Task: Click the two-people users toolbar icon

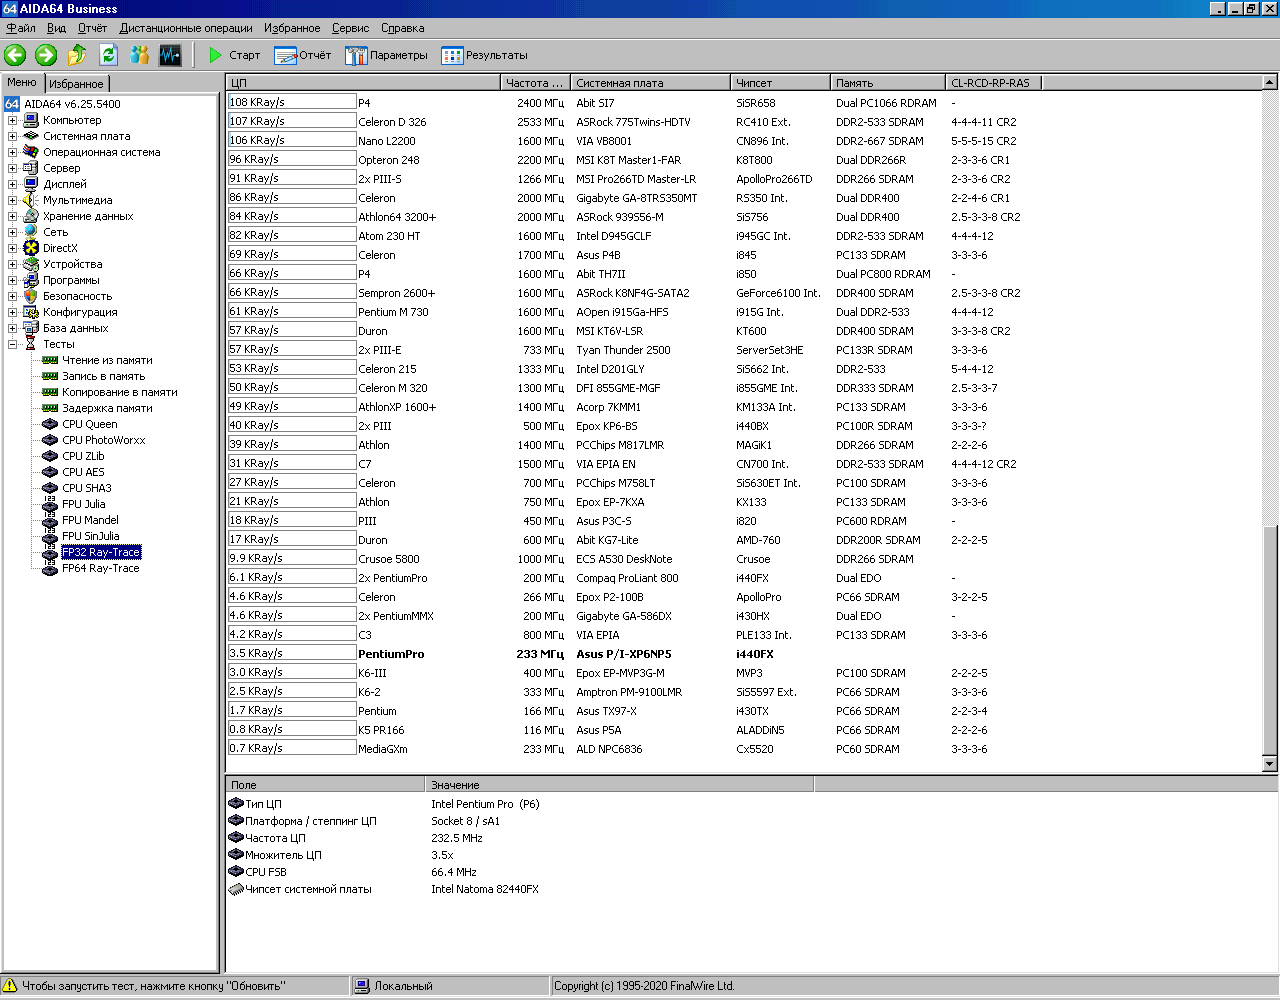Action: coord(139,55)
